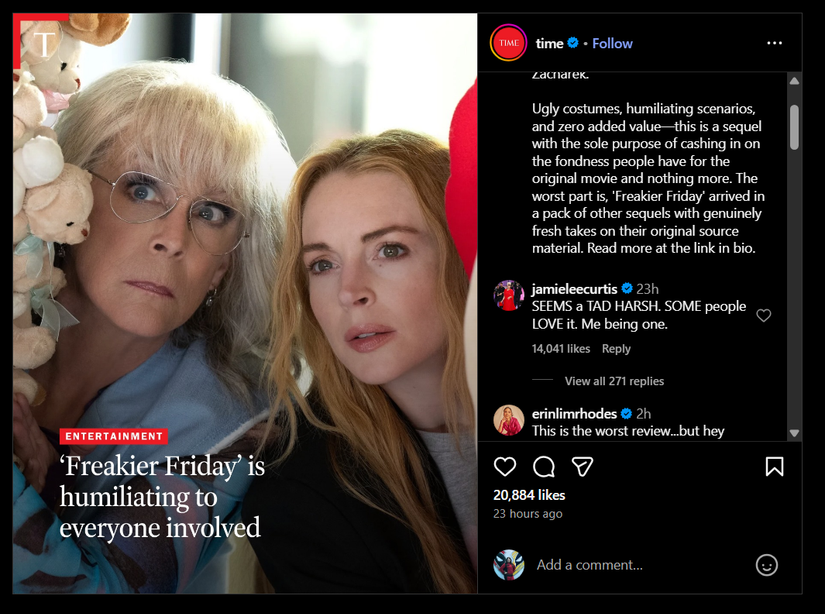Screen dimensions: 825x614
Task: Save the post with the bookmark icon
Action: click(x=774, y=467)
